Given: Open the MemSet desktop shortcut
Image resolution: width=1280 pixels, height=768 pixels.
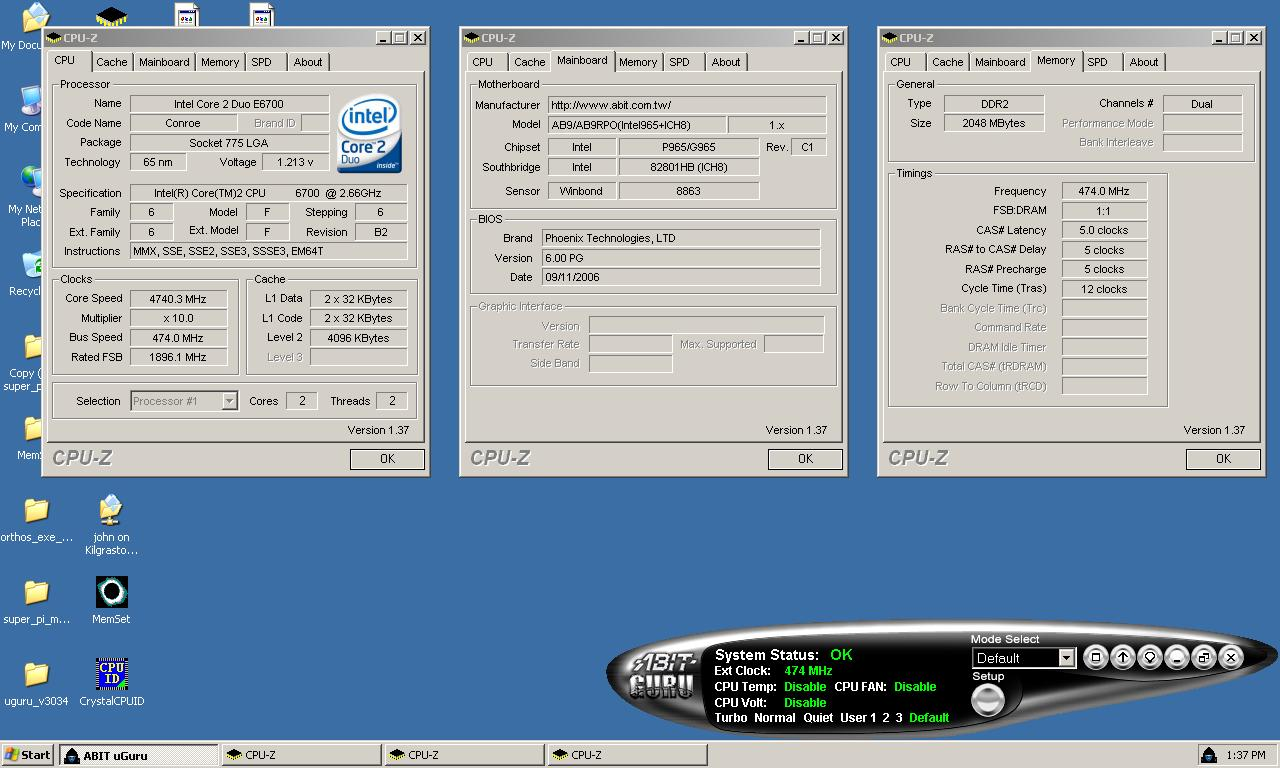Looking at the screenshot, I should pos(111,593).
